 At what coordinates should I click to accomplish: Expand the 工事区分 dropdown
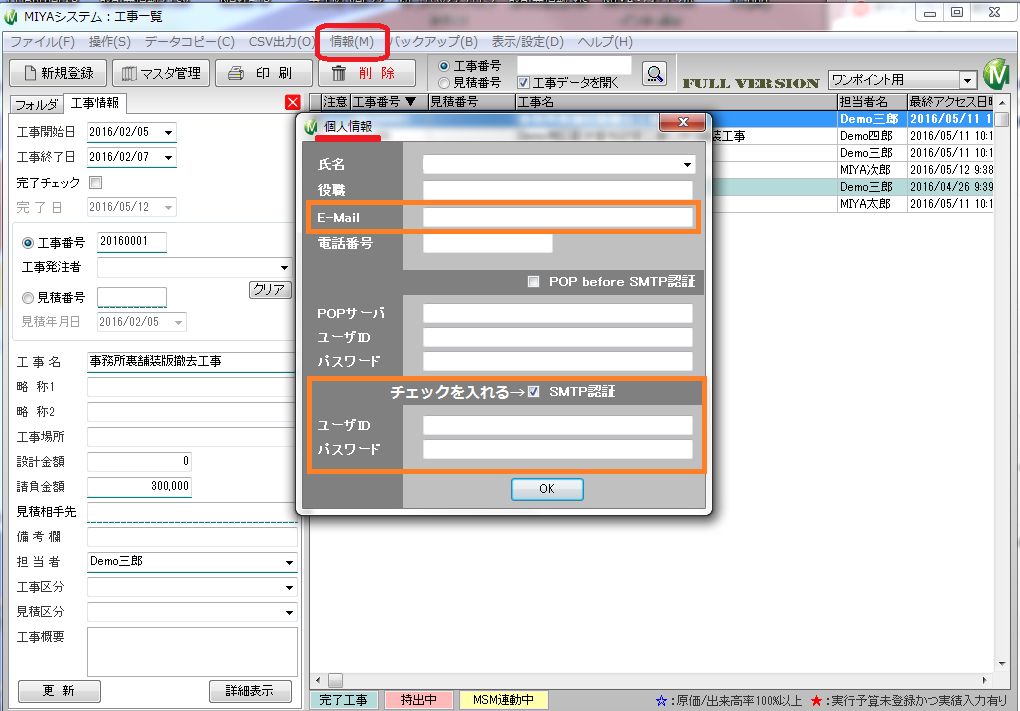pyautogui.click(x=289, y=587)
